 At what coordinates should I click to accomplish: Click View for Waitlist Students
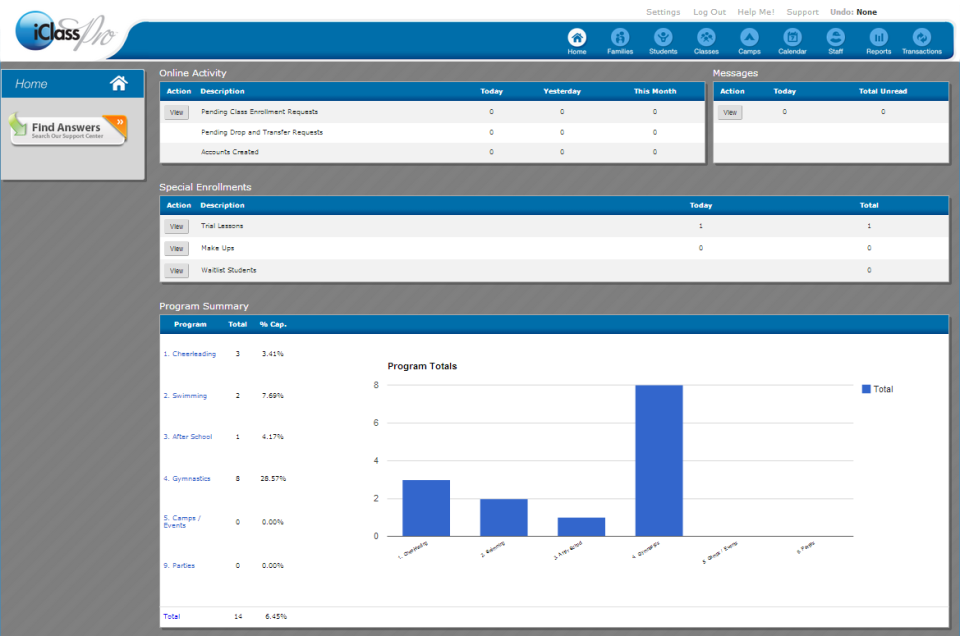click(176, 271)
